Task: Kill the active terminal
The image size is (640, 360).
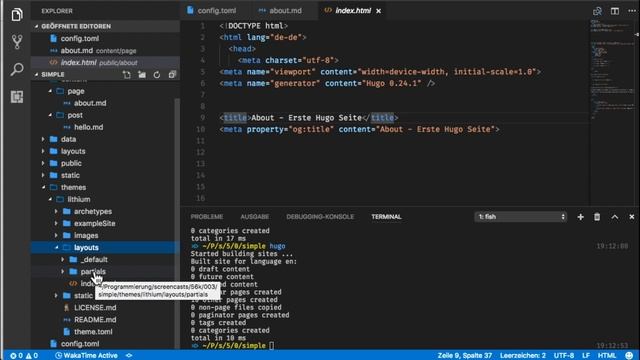Action: point(597,217)
